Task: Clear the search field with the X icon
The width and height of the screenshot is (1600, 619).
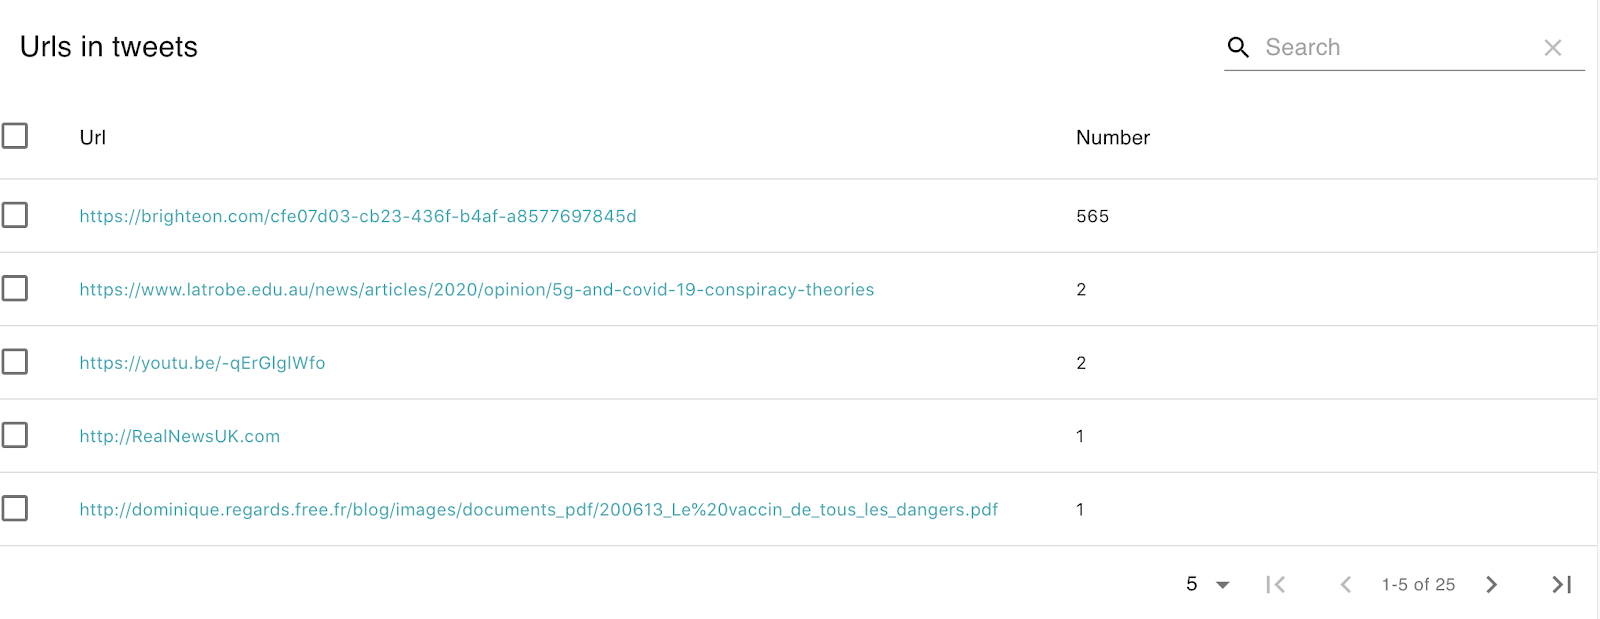Action: click(1553, 47)
